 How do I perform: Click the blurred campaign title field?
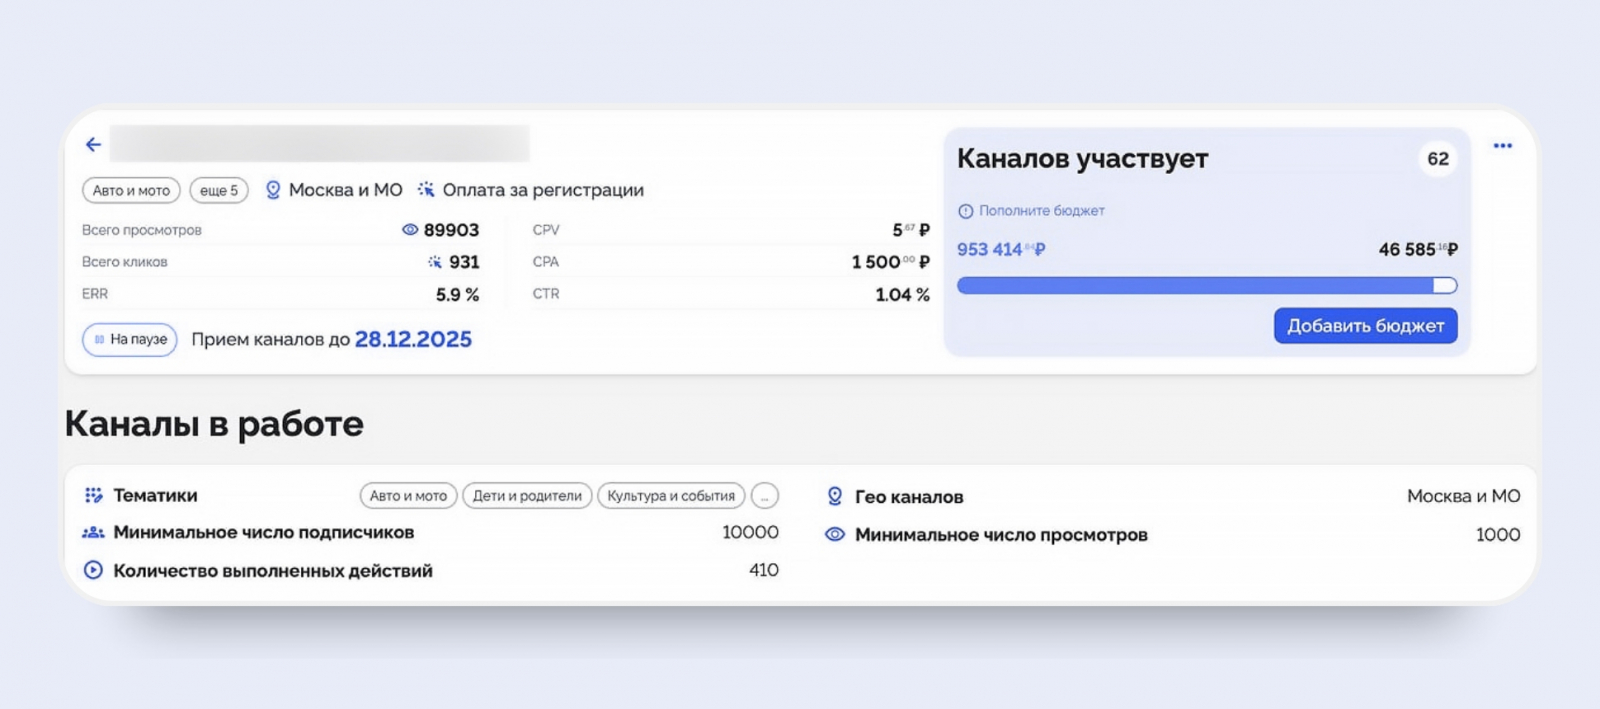click(x=319, y=144)
